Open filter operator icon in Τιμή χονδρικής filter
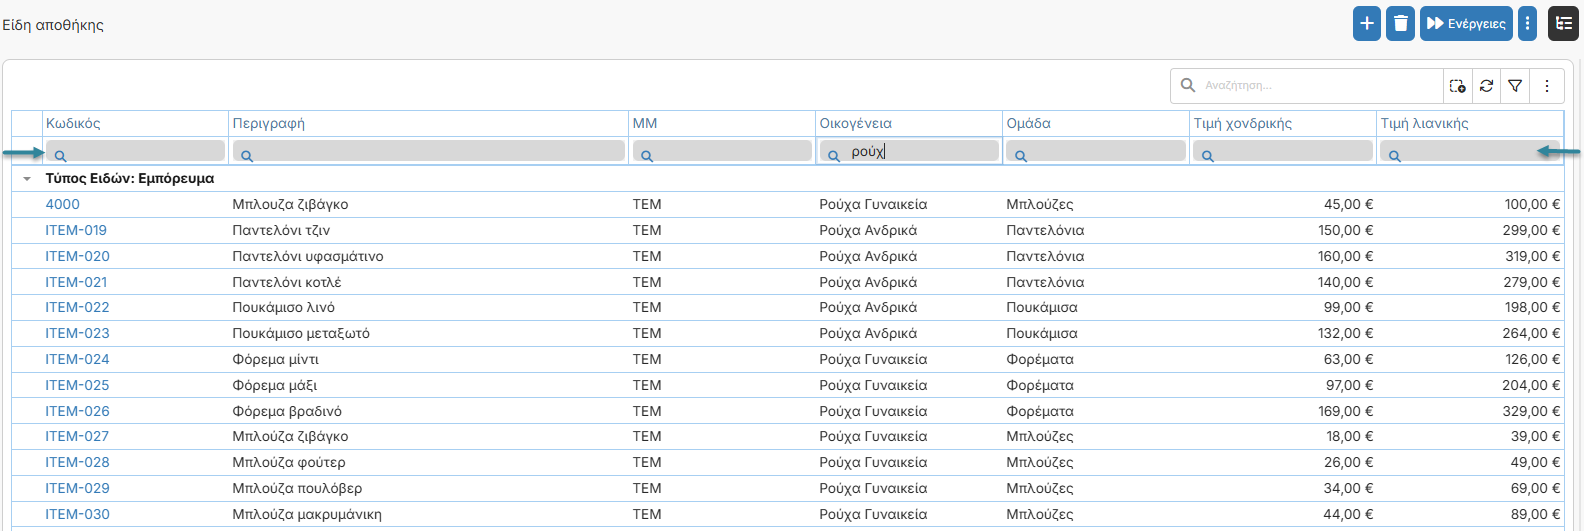Viewport: 1584px width, 531px height. tap(1208, 156)
